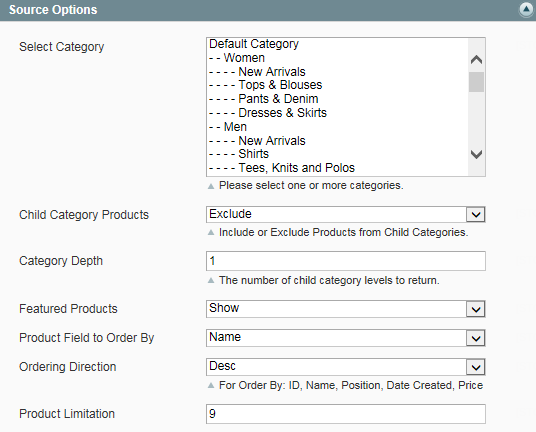Click the category list scrollbar thumb
The image size is (536, 432).
476,82
